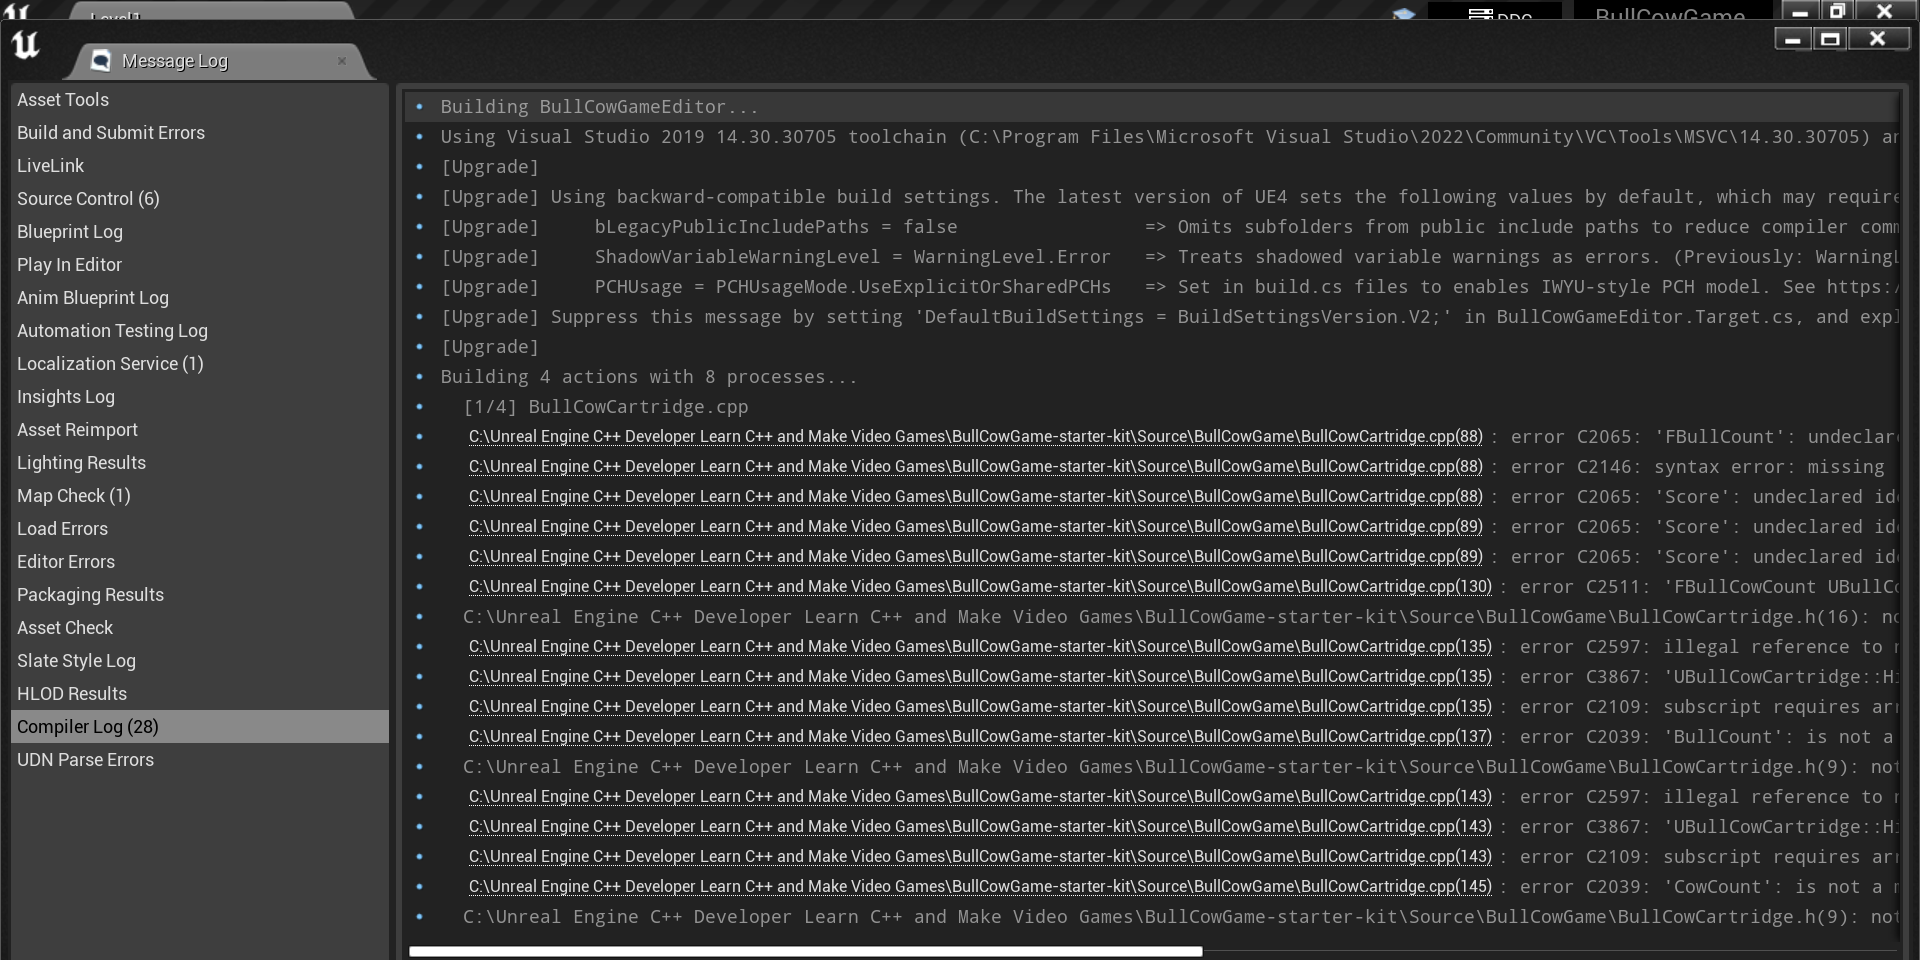Viewport: 1920px width, 960px height.
Task: Select the UDN Parse Errors category
Action: (86, 760)
